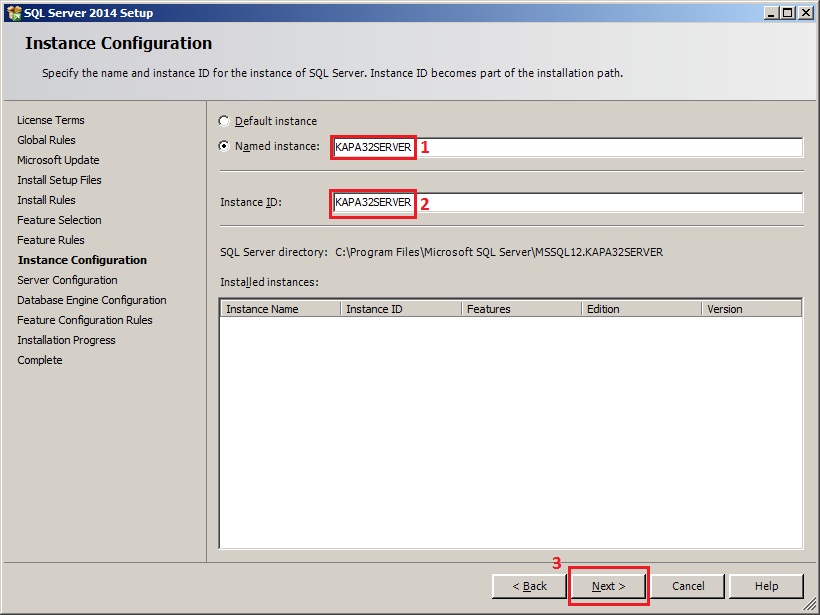Click the Back button
Screen dimensions: 820x615
click(x=529, y=586)
